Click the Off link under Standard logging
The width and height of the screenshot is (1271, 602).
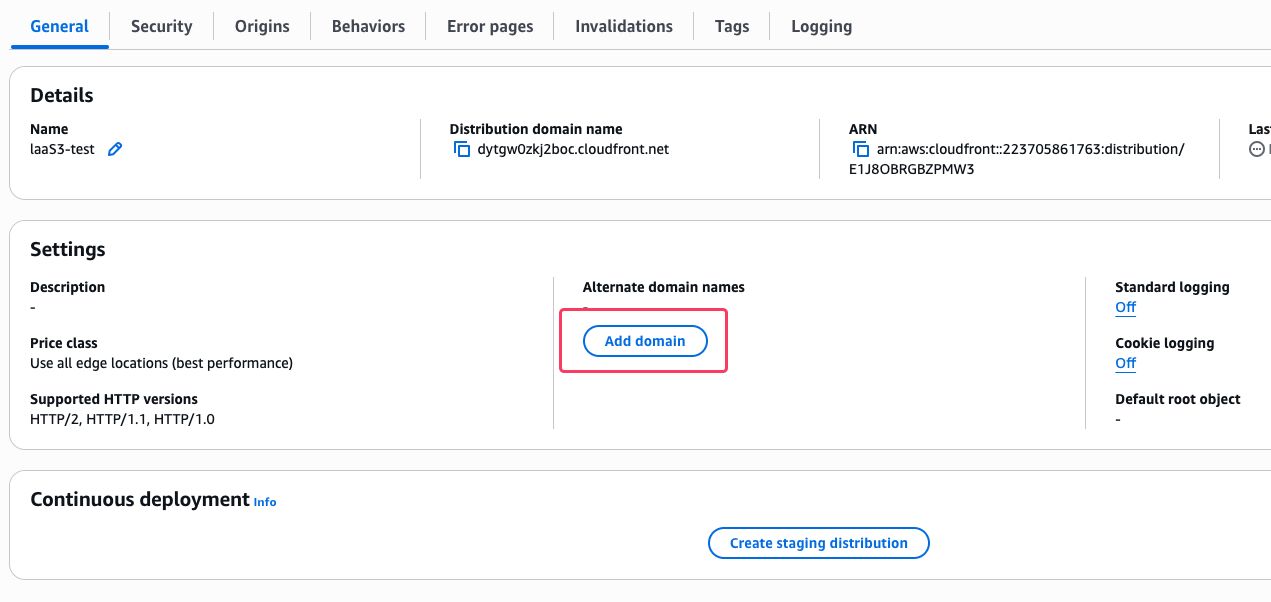[x=1125, y=307]
